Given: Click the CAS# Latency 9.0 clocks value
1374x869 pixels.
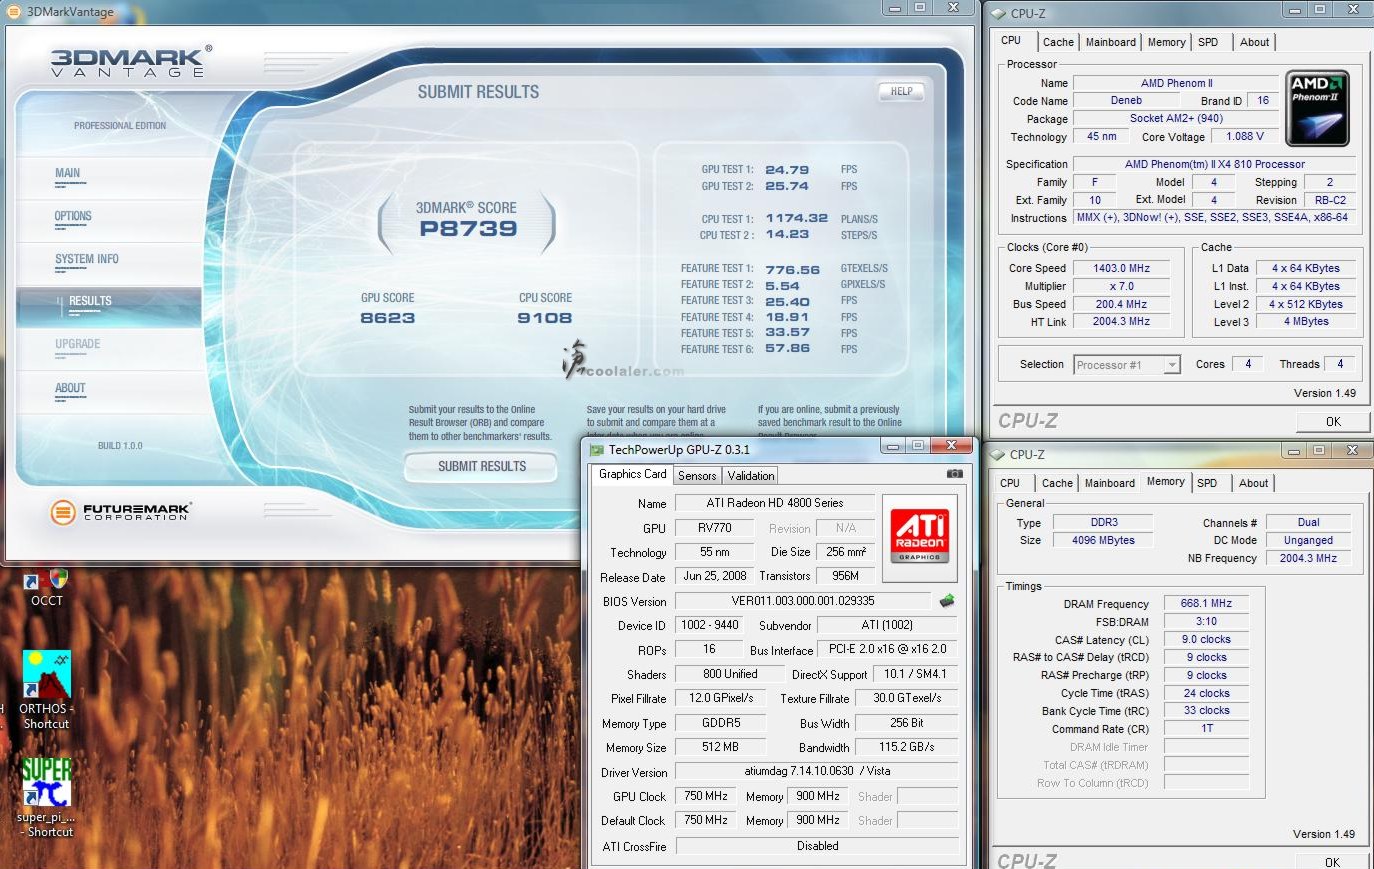Looking at the screenshot, I should click(1206, 639).
